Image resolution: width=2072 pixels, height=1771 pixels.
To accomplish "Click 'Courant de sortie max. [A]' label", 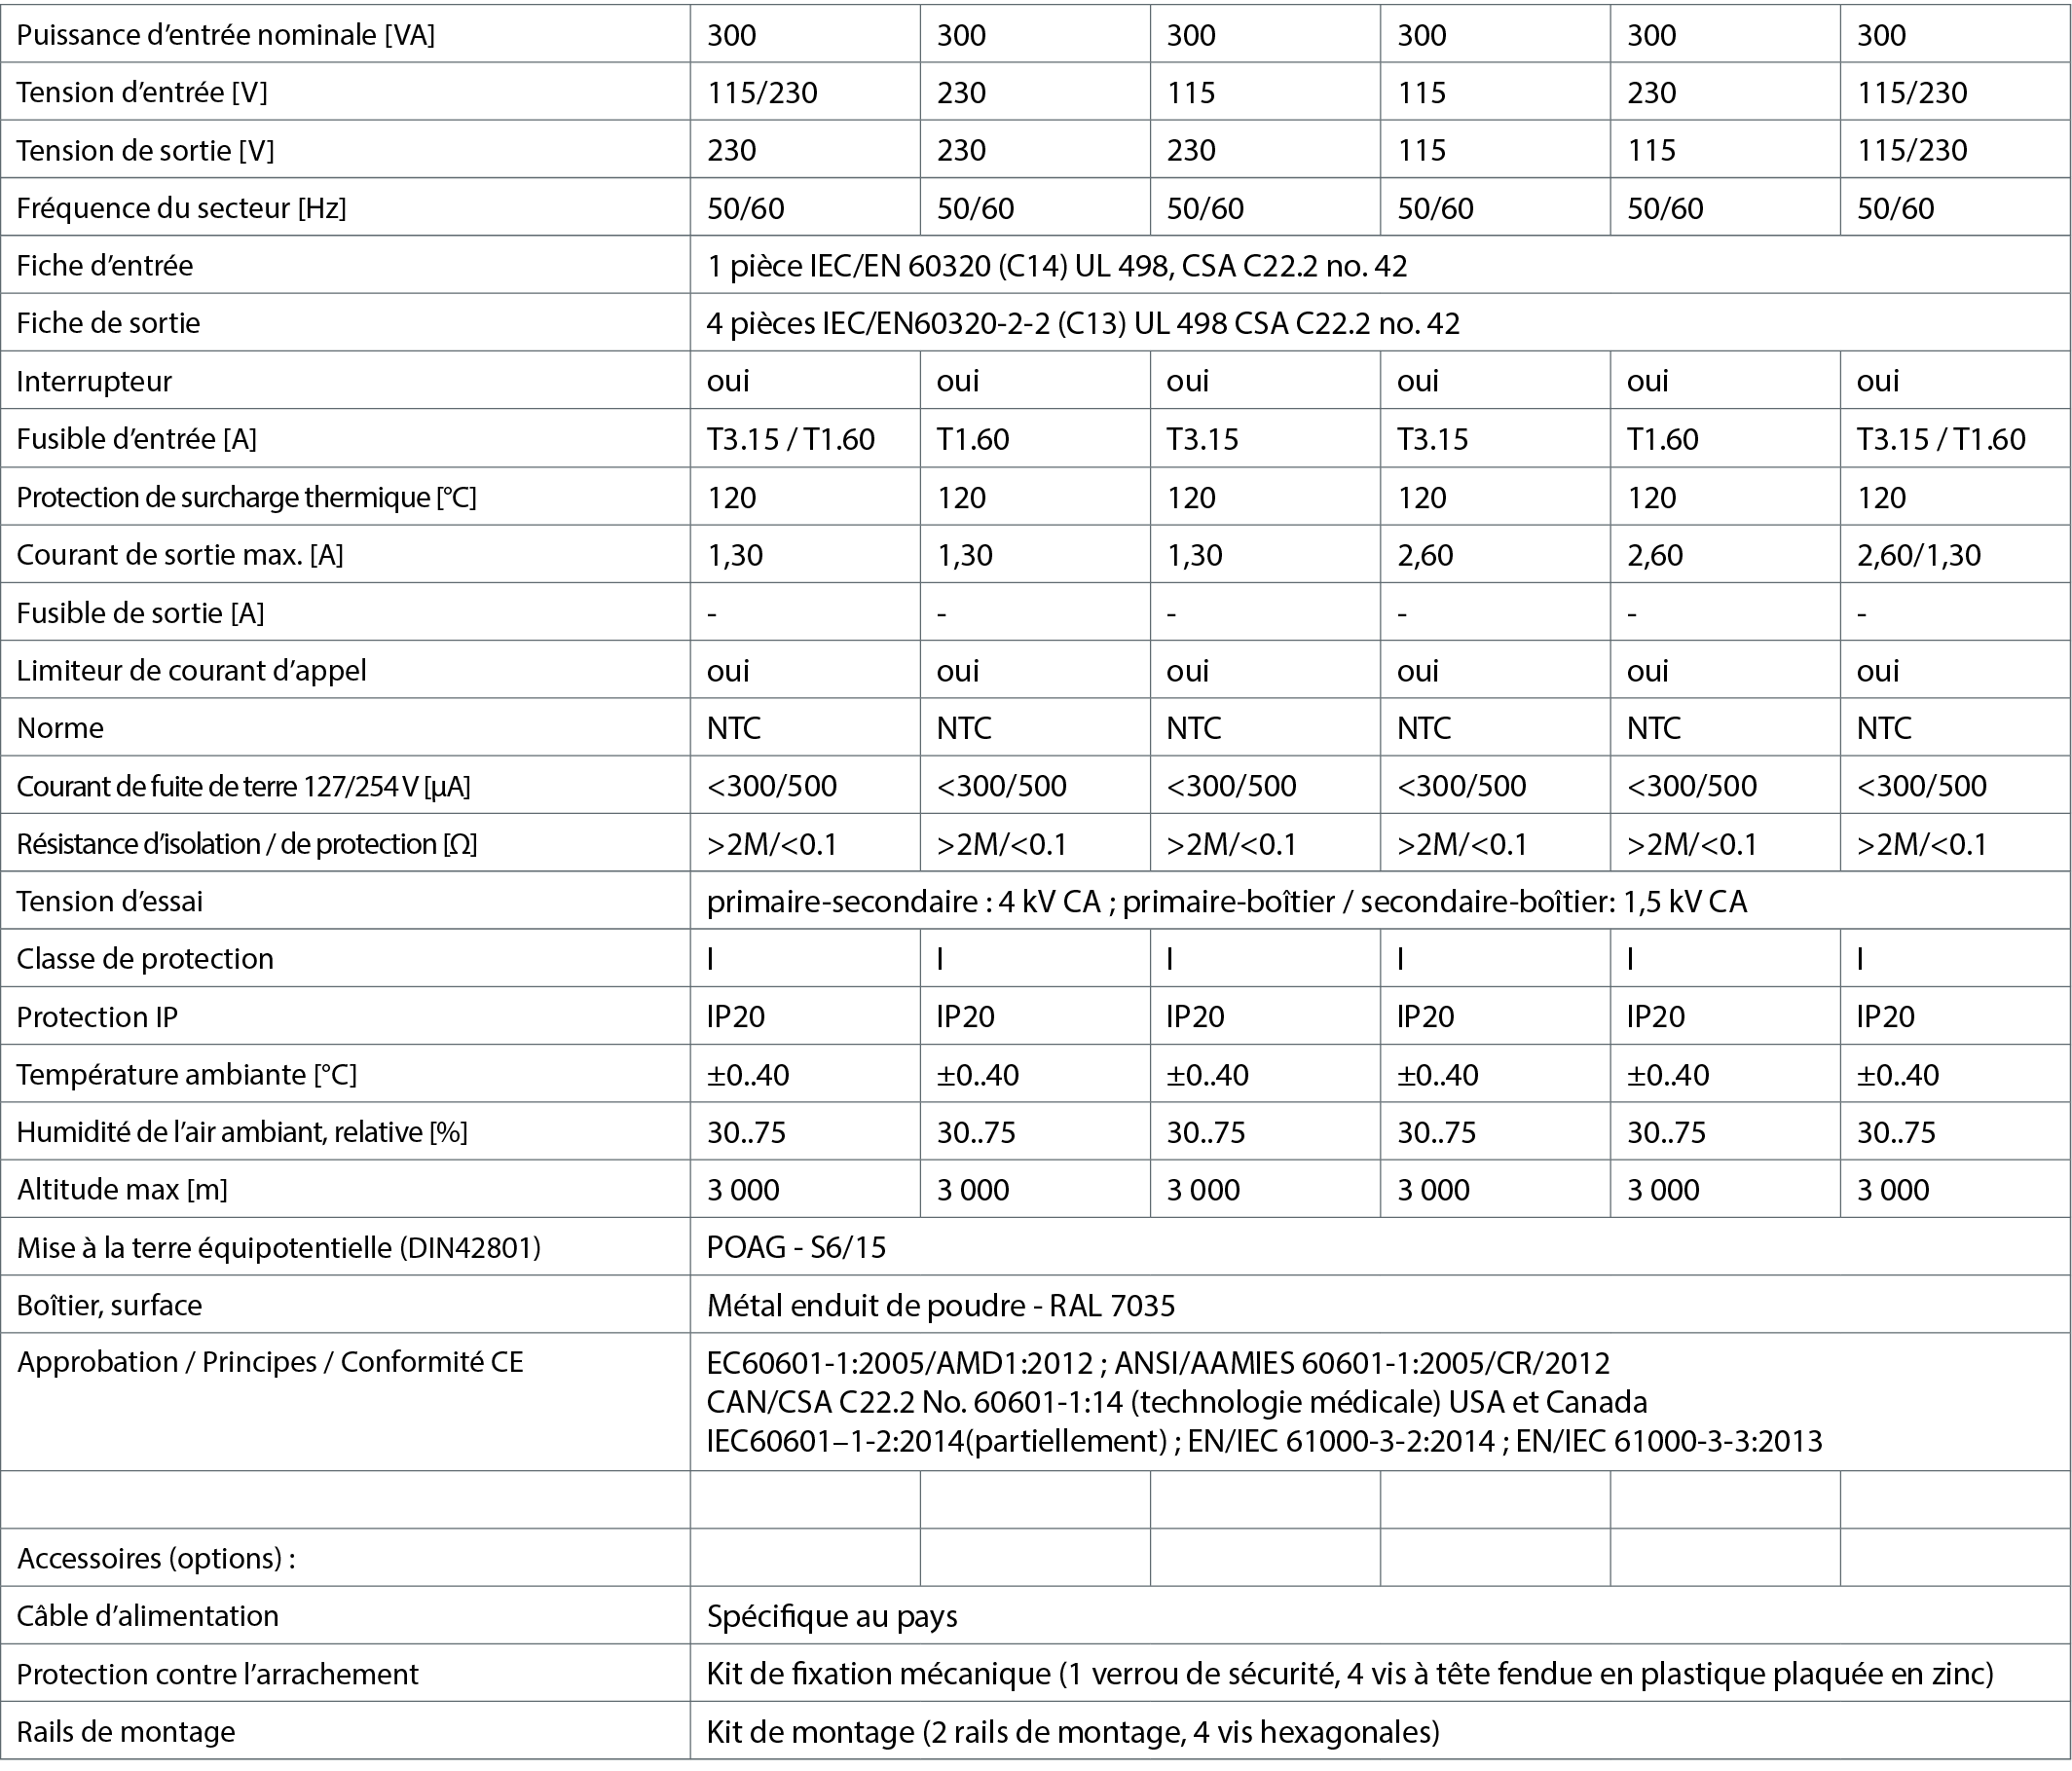I will [x=180, y=555].
